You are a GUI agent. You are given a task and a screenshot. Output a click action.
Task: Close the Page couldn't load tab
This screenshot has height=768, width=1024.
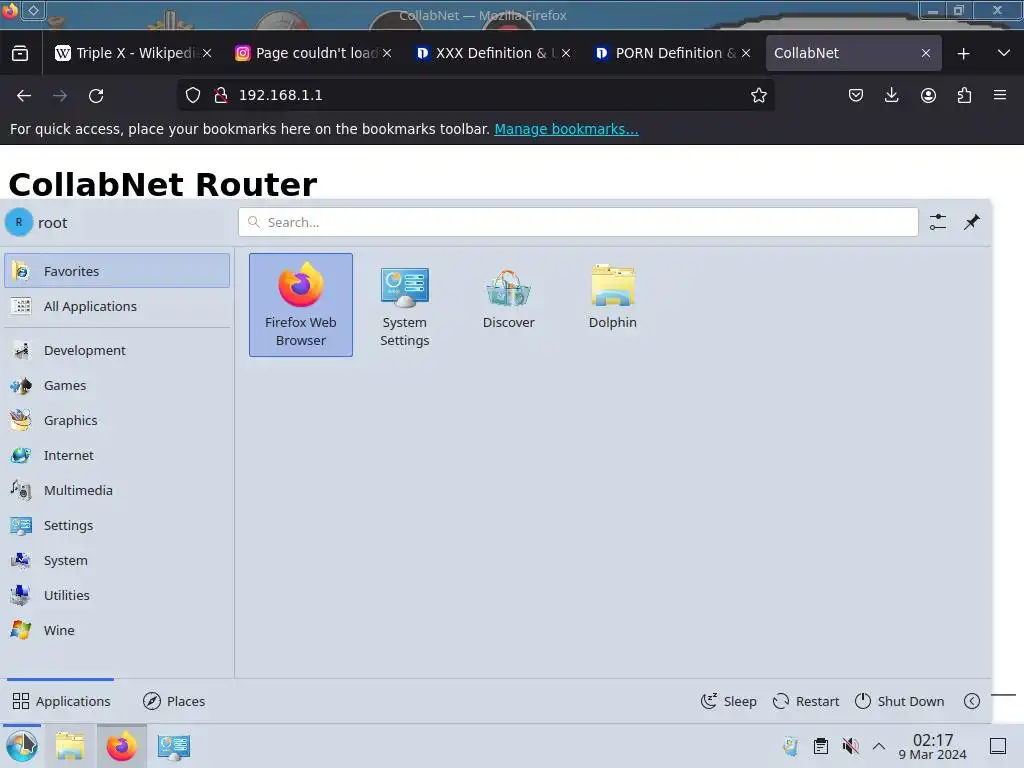coord(387,53)
